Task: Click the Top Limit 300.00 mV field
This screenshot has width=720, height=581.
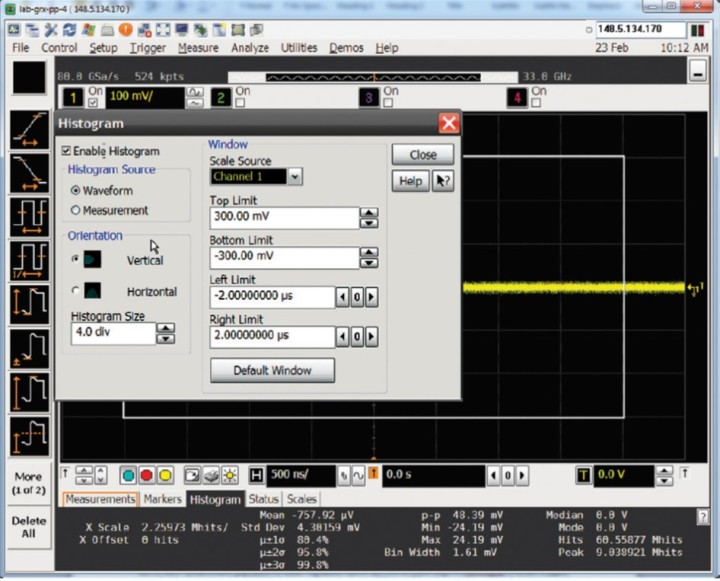Action: (284, 217)
